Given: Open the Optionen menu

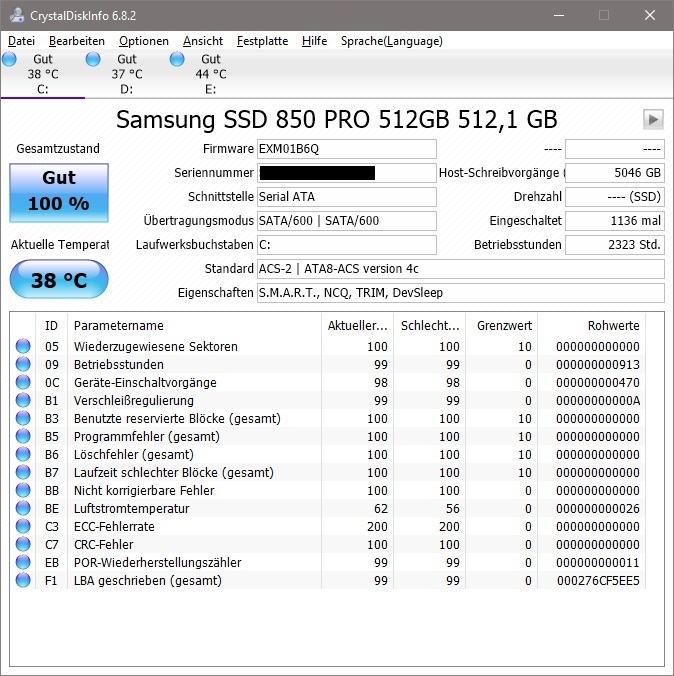Looking at the screenshot, I should point(144,41).
